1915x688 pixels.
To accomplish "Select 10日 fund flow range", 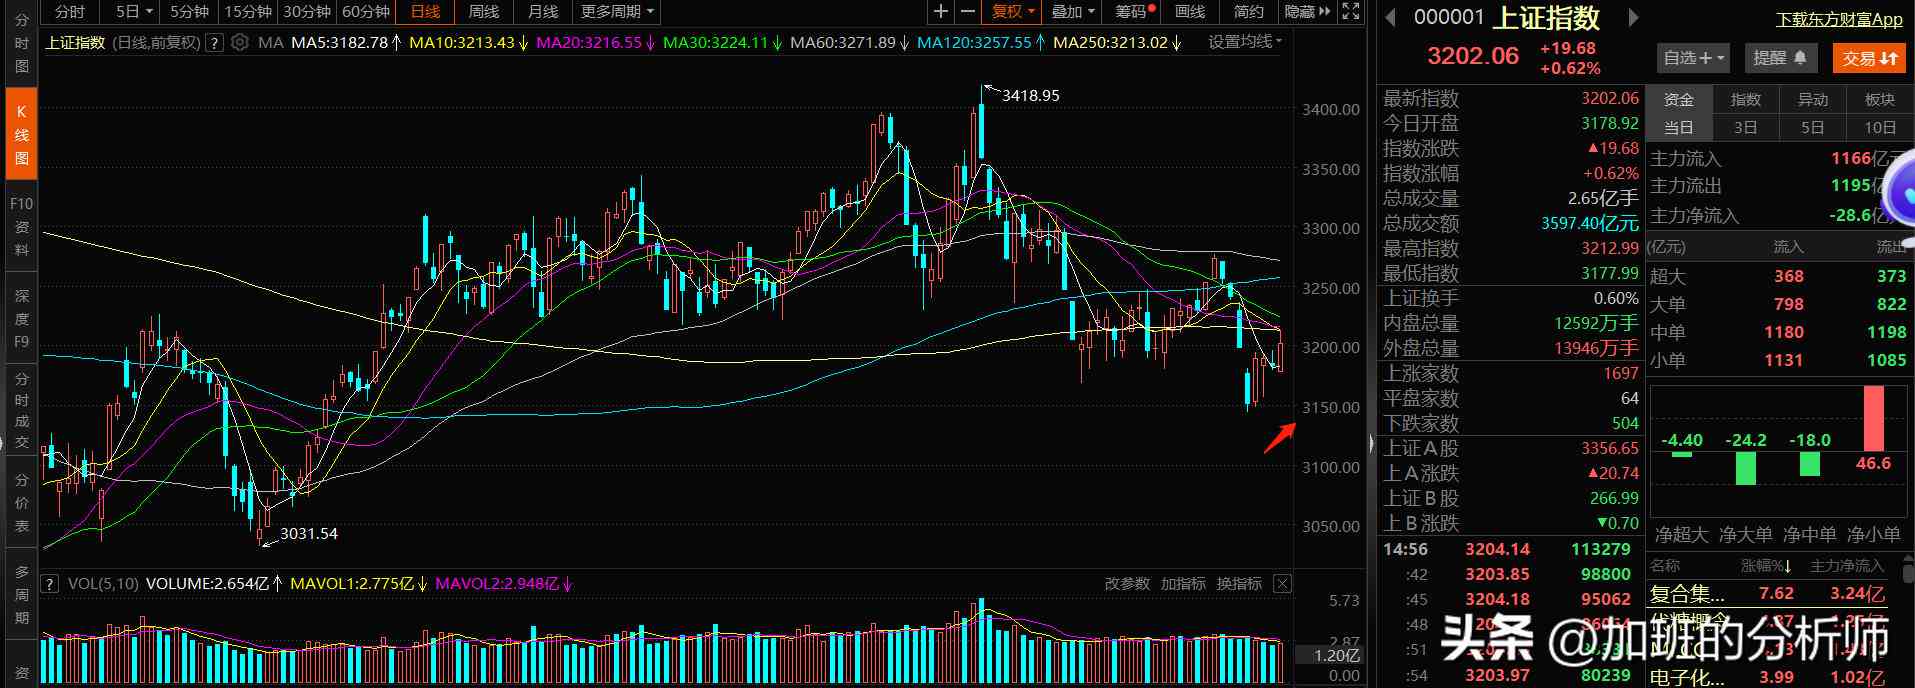I will point(1880,127).
